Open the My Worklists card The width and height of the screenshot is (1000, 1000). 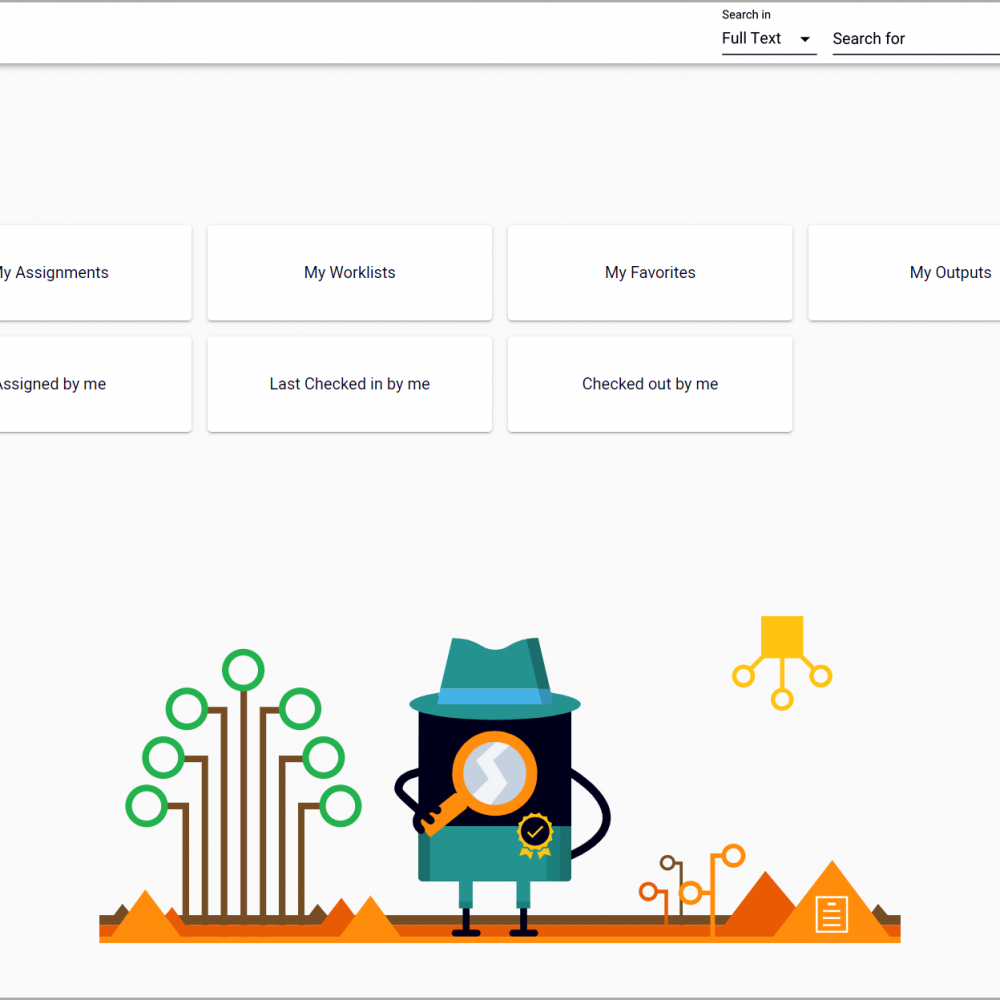click(x=349, y=273)
